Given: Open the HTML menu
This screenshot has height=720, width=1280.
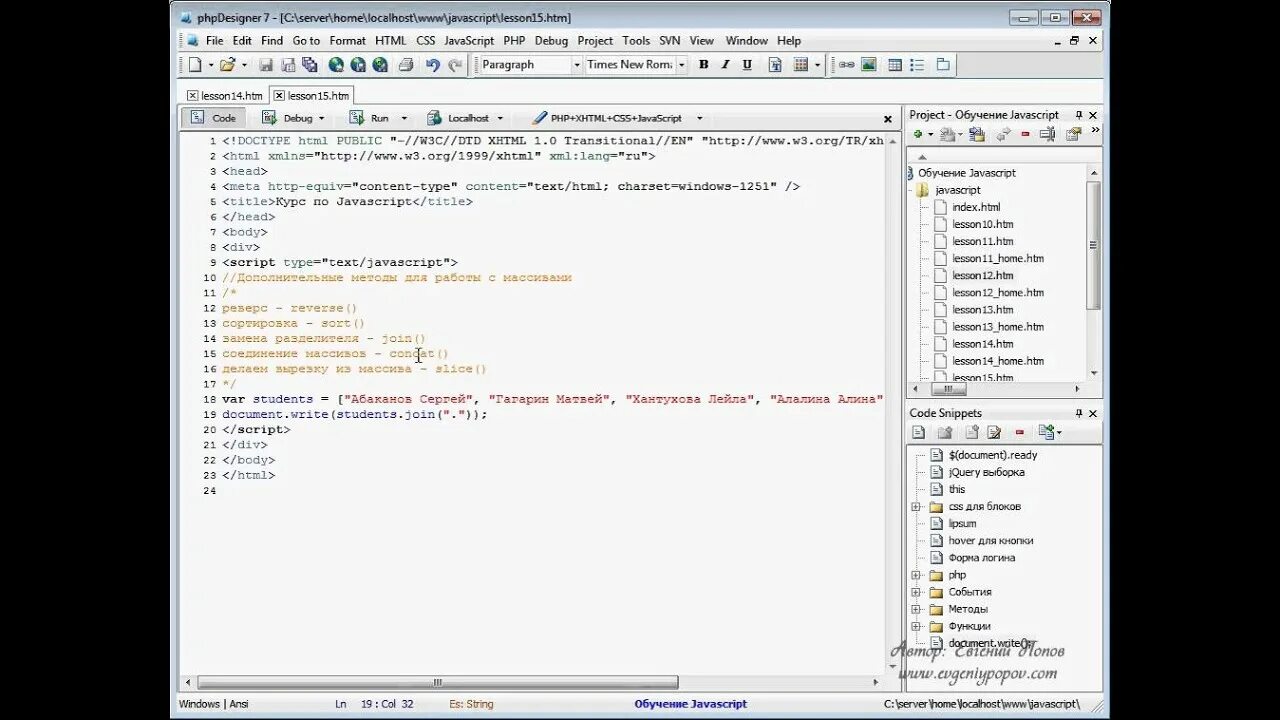Looking at the screenshot, I should 391,41.
